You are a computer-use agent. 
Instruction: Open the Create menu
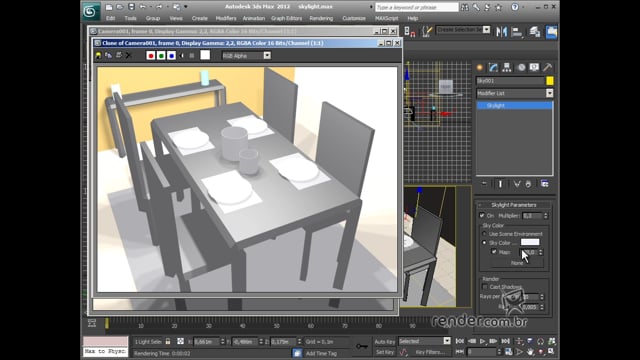[199, 18]
